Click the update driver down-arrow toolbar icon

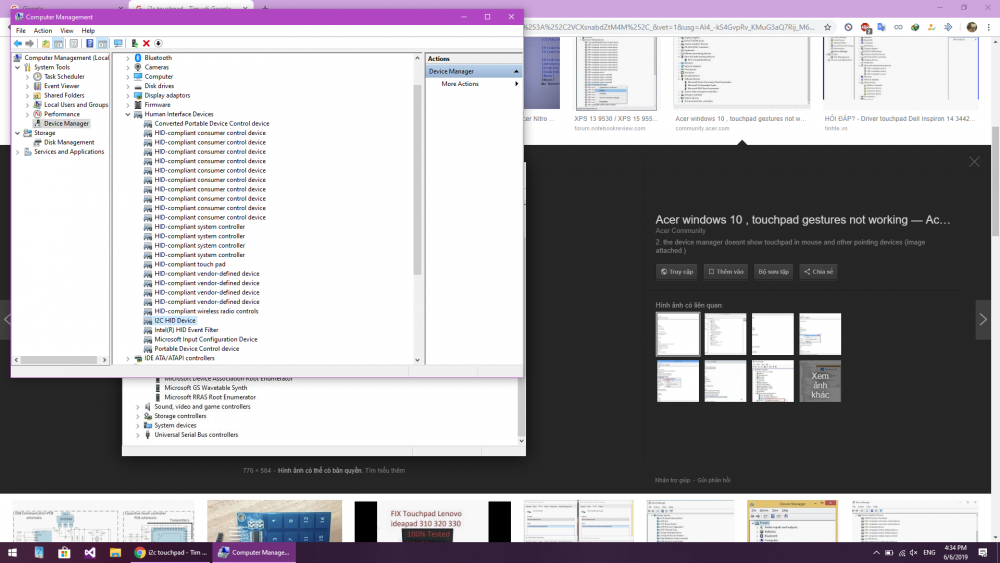click(158, 43)
